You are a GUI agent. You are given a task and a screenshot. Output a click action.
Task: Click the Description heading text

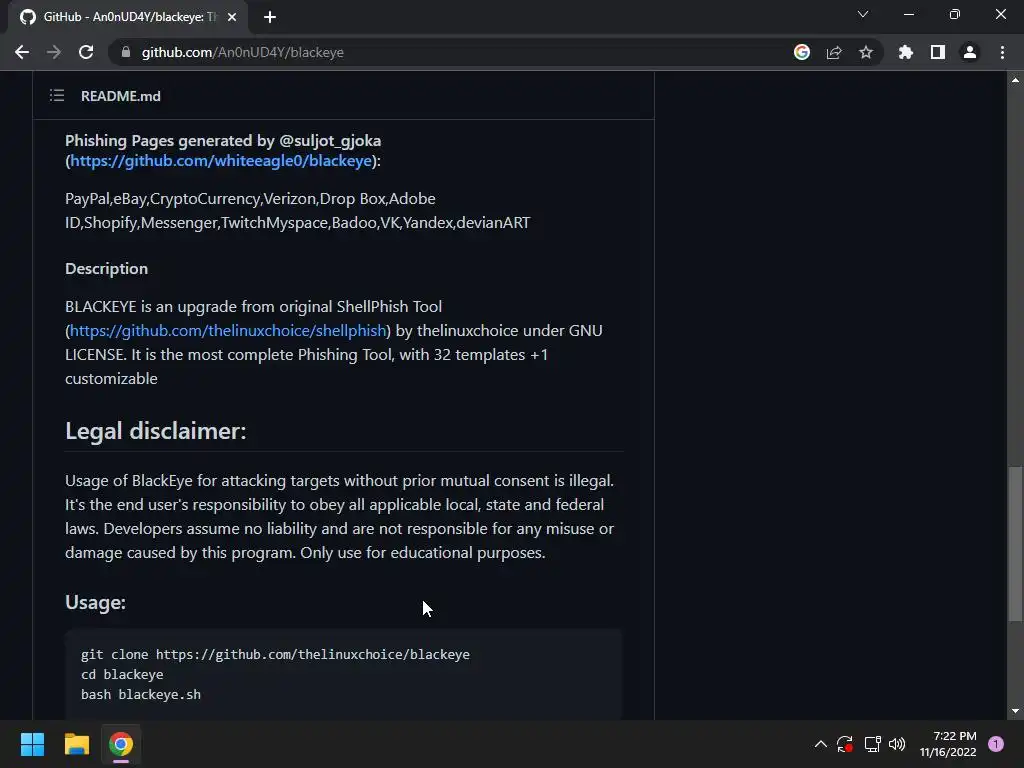(x=106, y=268)
